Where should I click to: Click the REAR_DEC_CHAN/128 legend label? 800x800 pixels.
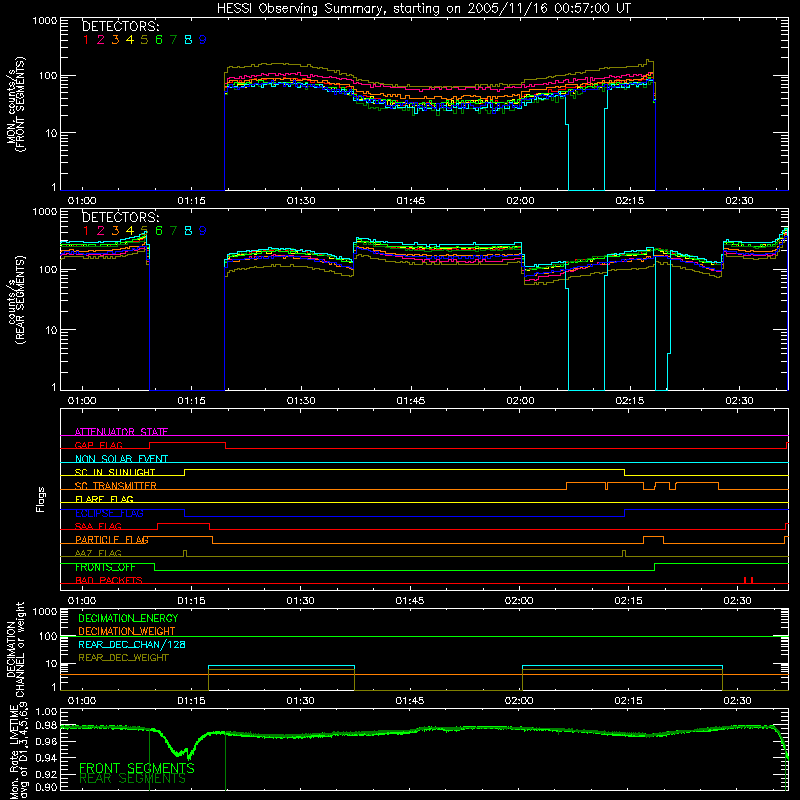(132, 645)
